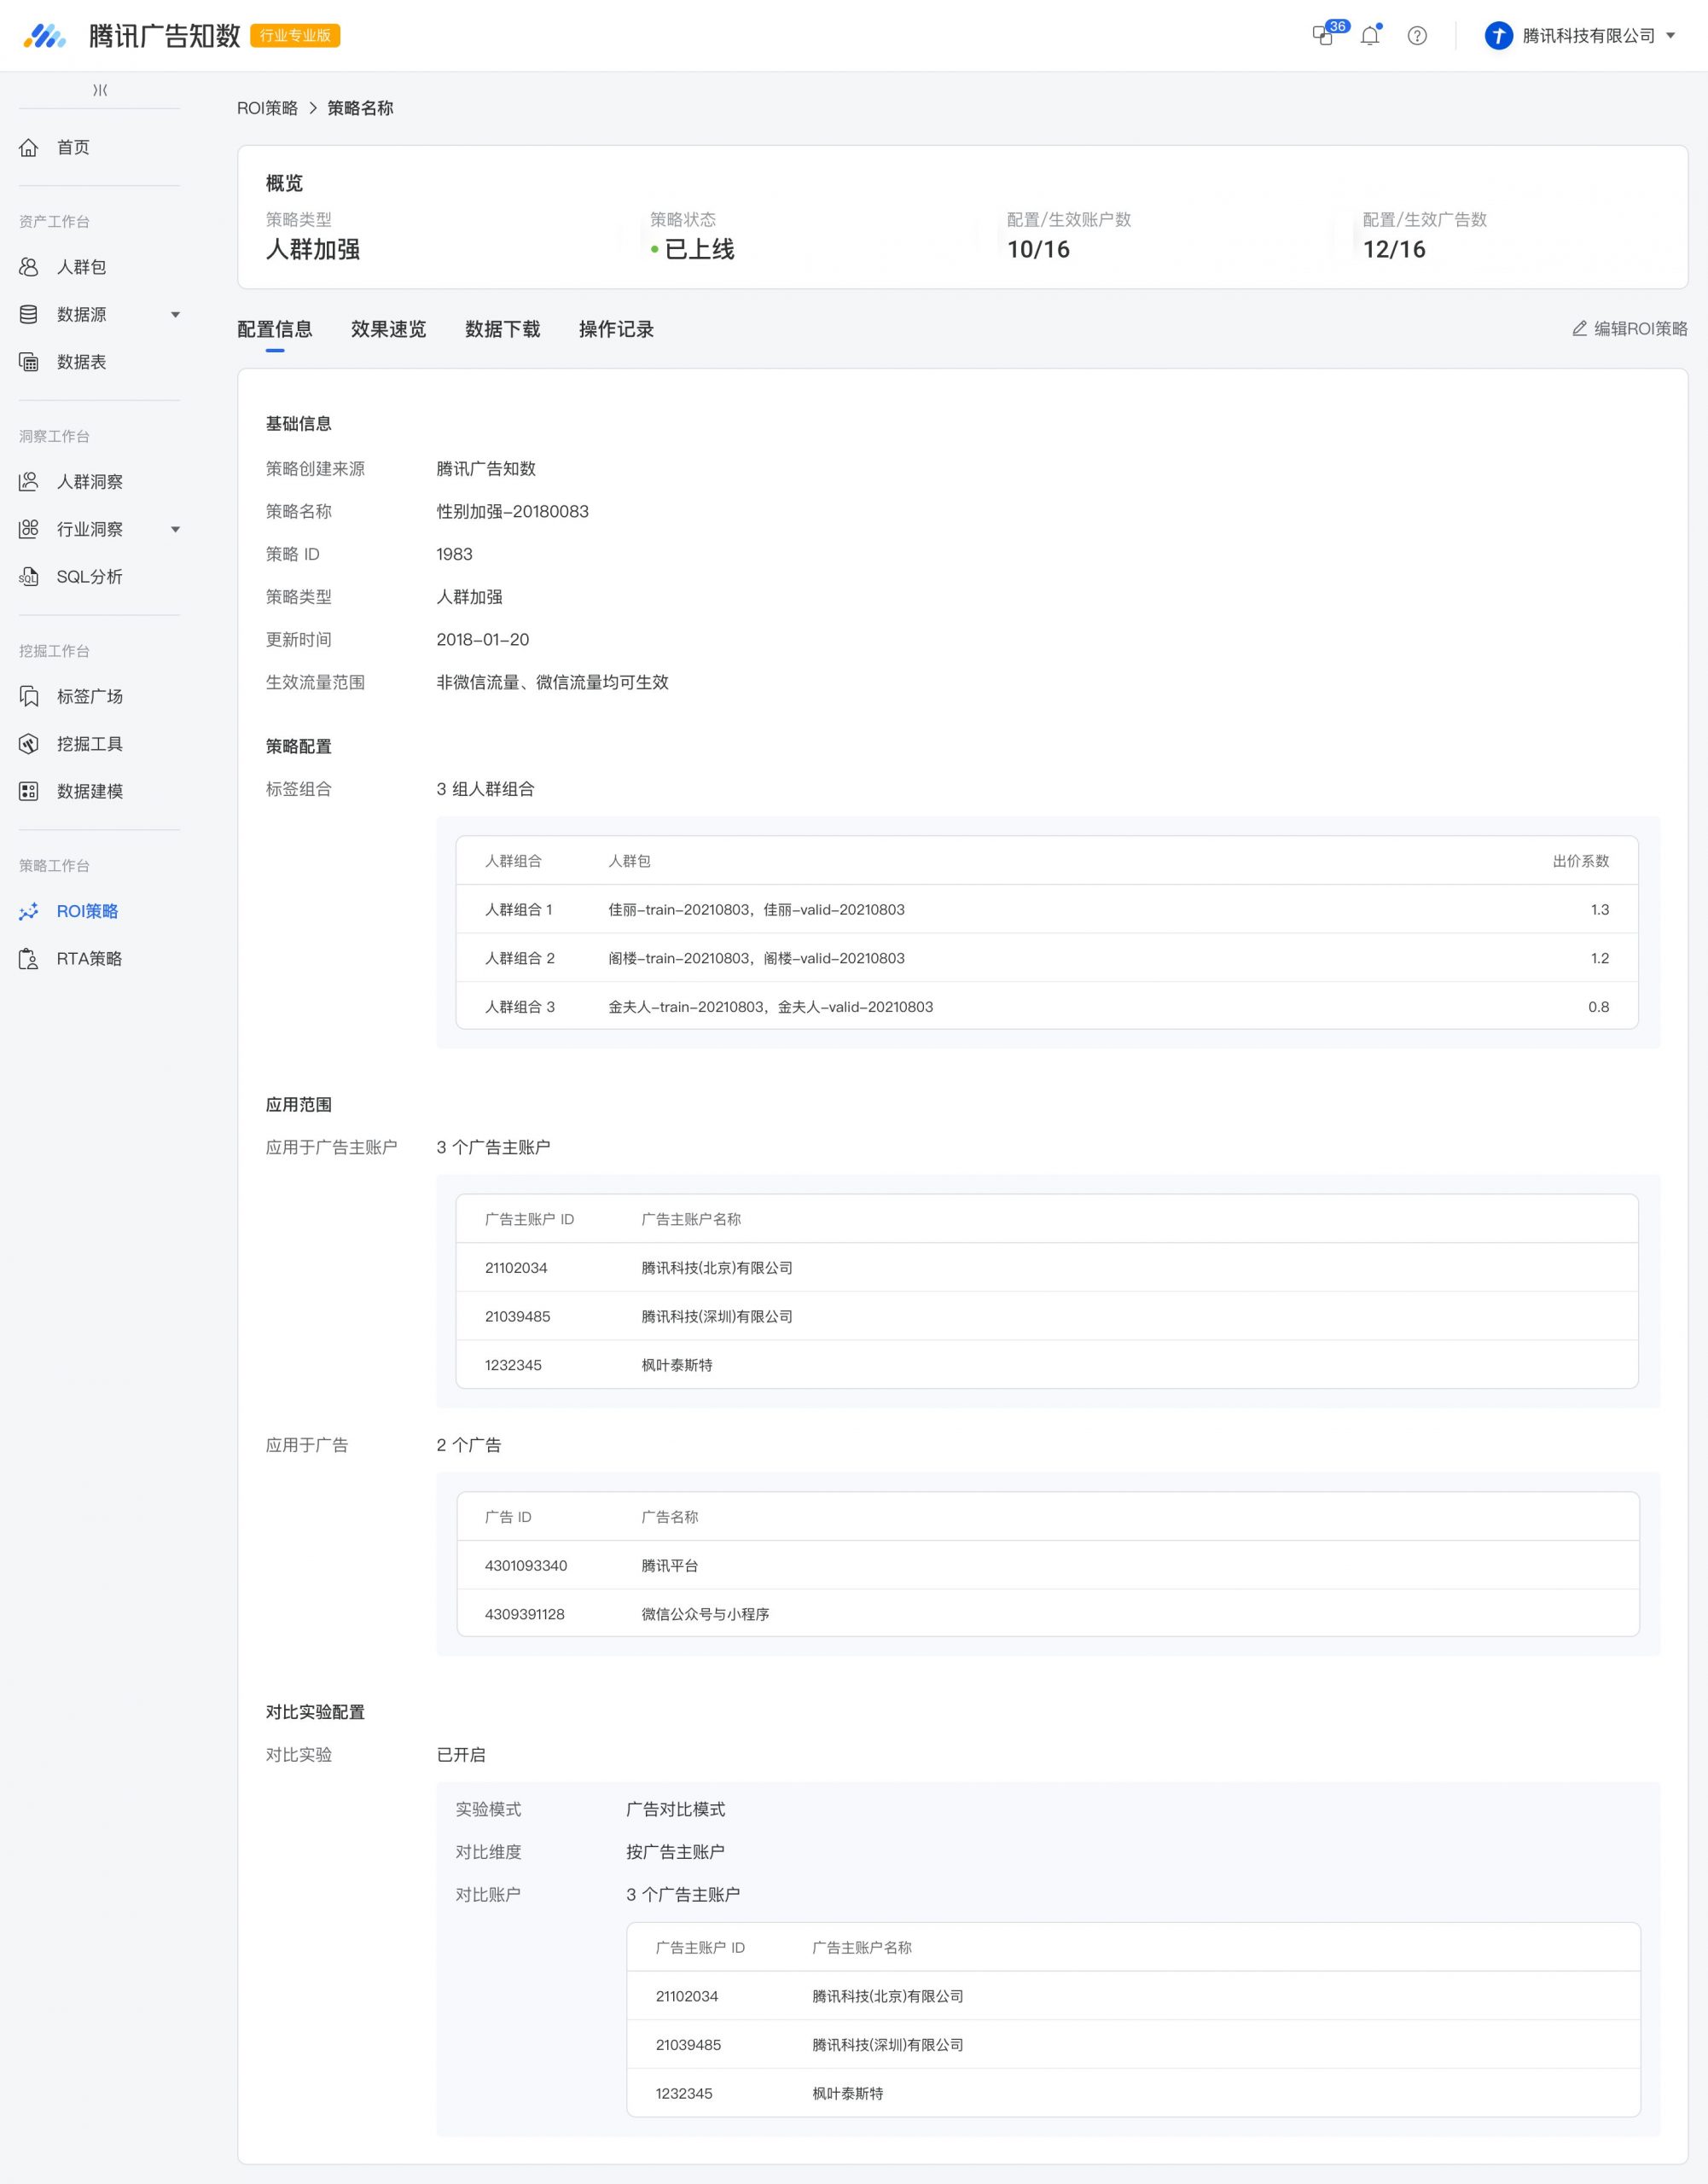The width and height of the screenshot is (1708, 2184).
Task: Click the 10/16 account count
Action: pyautogui.click(x=1038, y=250)
